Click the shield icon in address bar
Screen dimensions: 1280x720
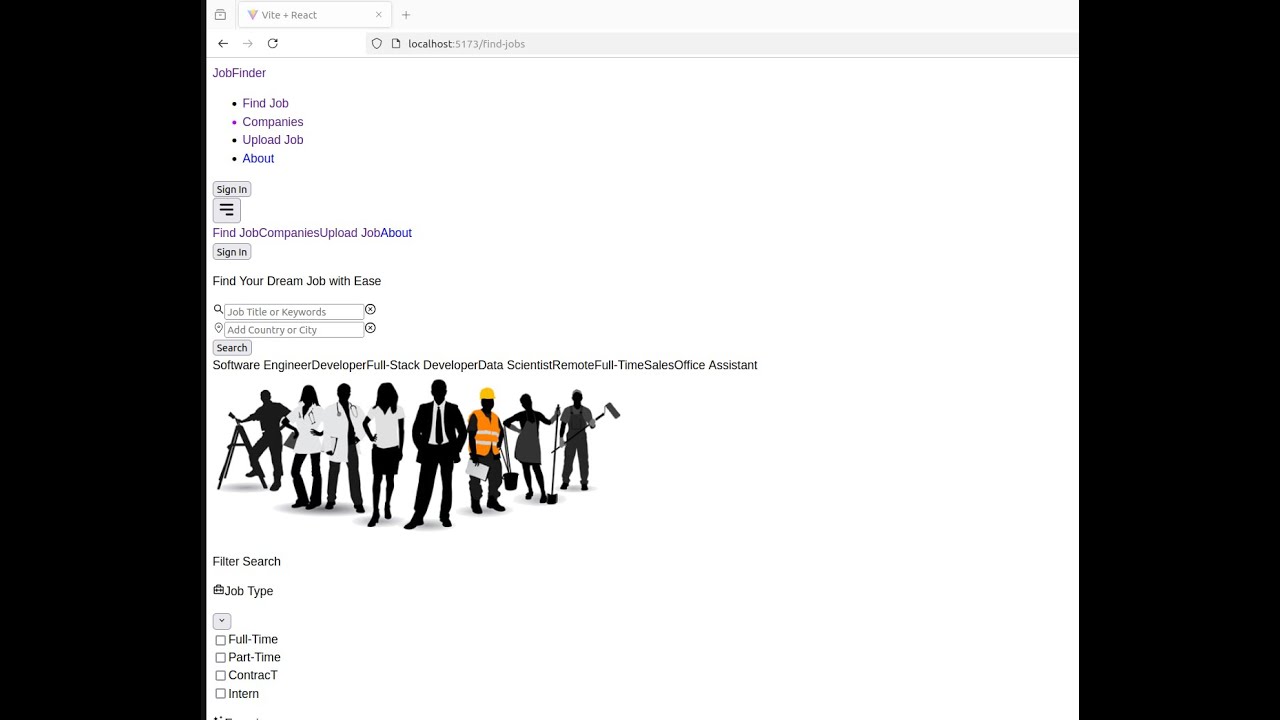[x=377, y=44]
